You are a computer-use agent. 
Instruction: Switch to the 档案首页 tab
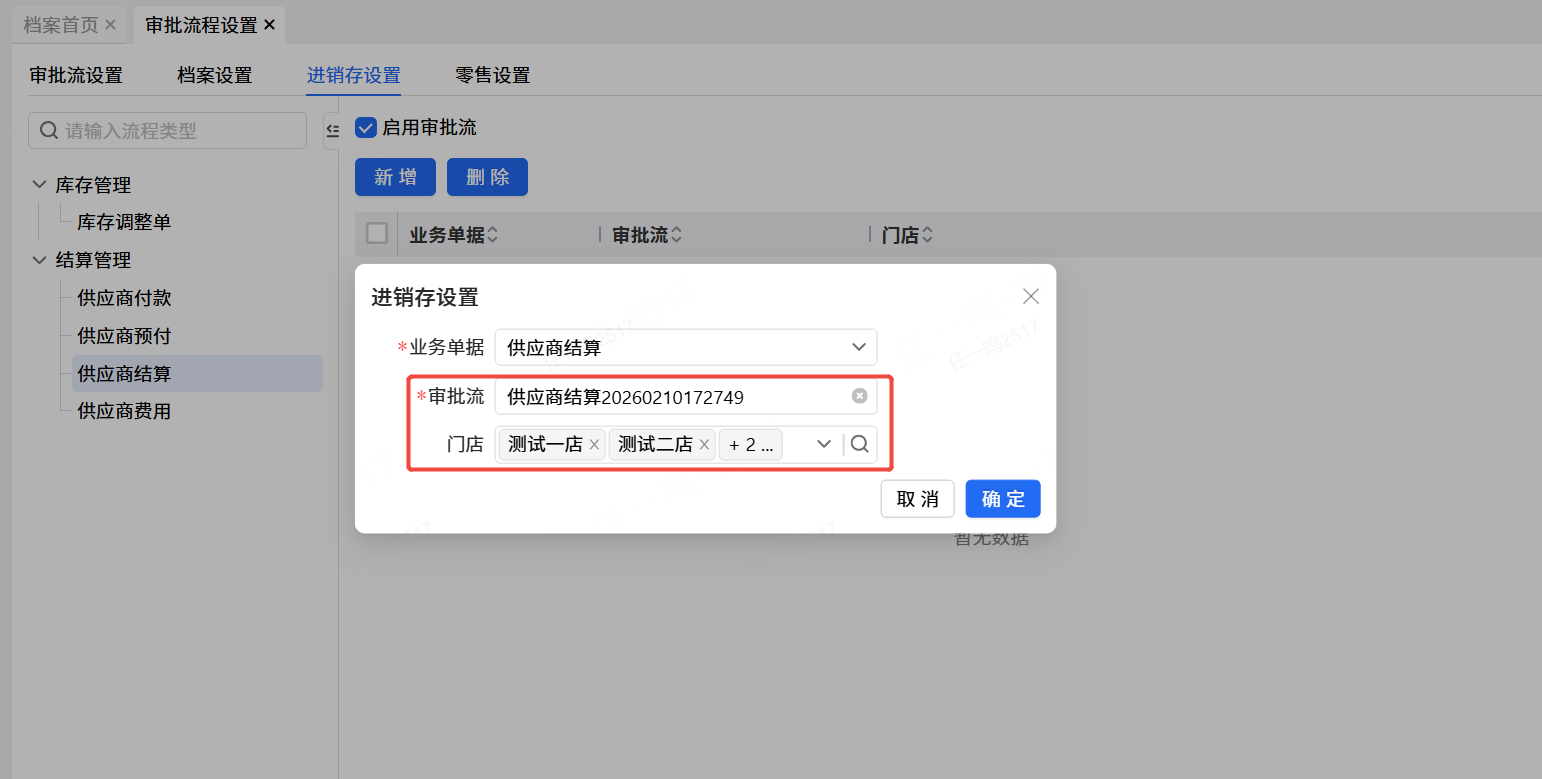coord(61,25)
